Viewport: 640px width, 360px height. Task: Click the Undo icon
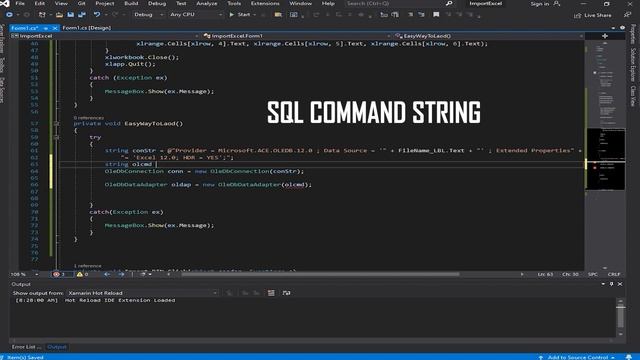click(x=97, y=15)
